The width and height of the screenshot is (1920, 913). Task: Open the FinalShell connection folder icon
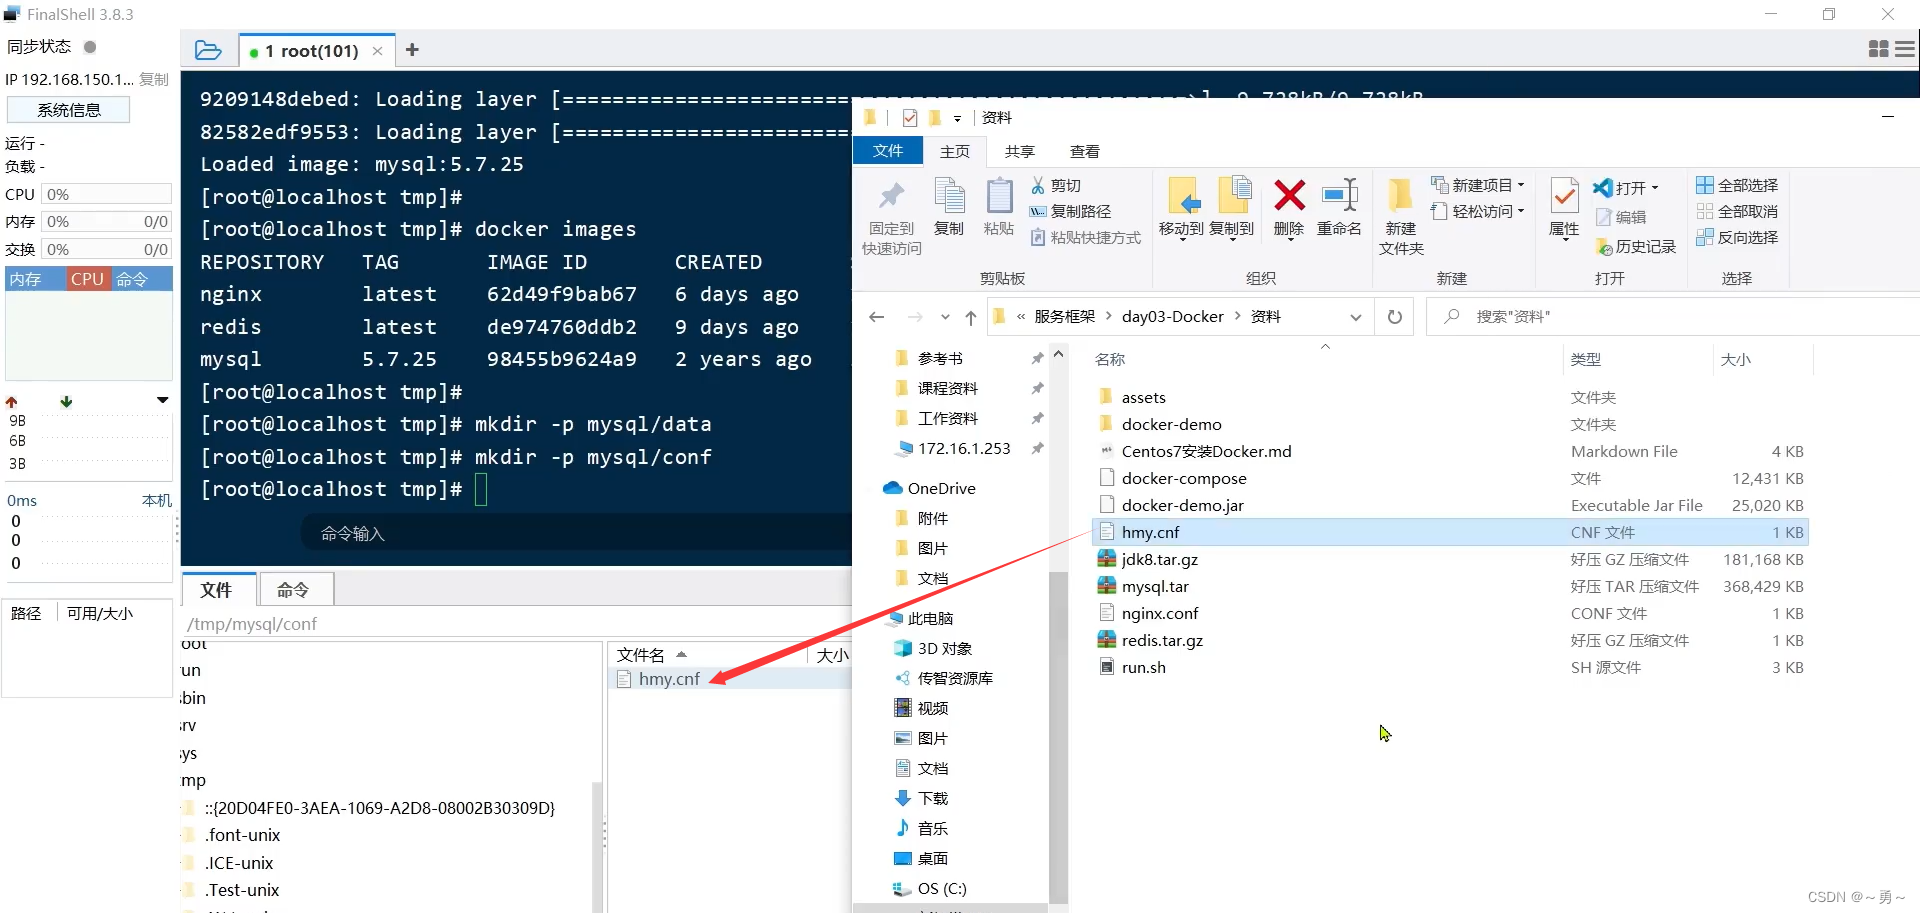point(208,50)
